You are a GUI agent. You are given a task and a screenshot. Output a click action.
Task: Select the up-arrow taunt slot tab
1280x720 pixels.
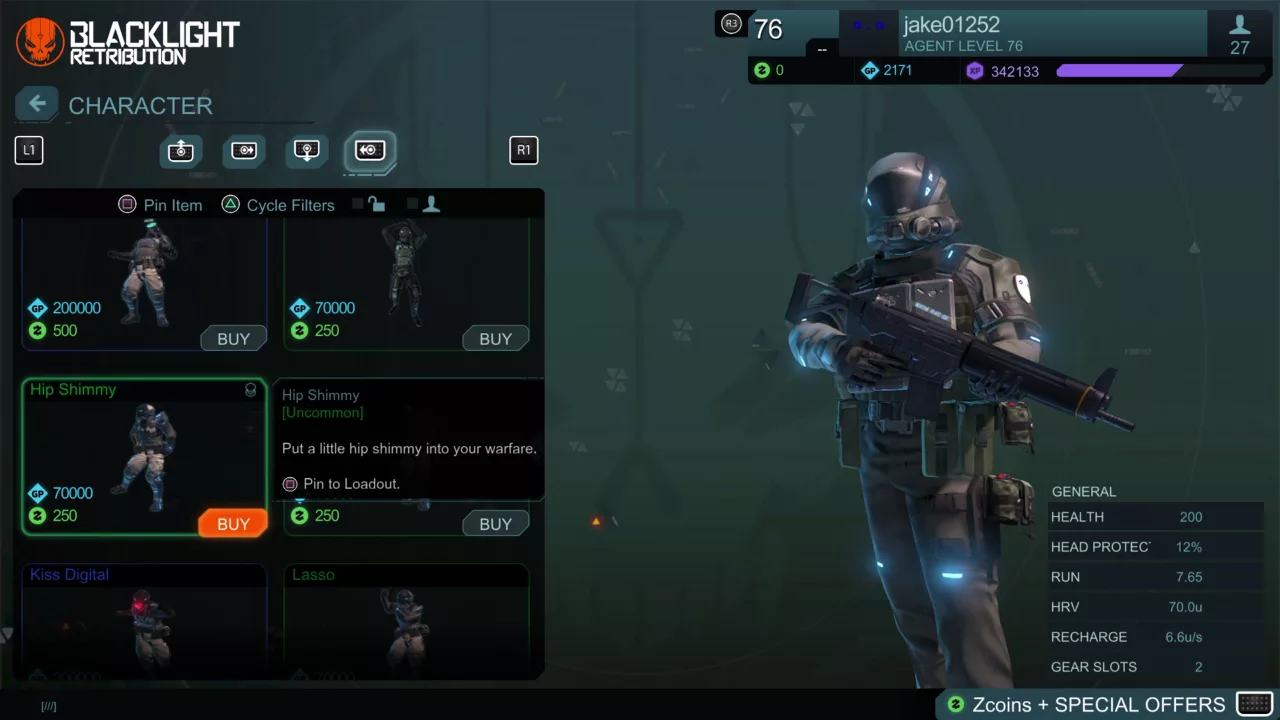(x=180, y=150)
